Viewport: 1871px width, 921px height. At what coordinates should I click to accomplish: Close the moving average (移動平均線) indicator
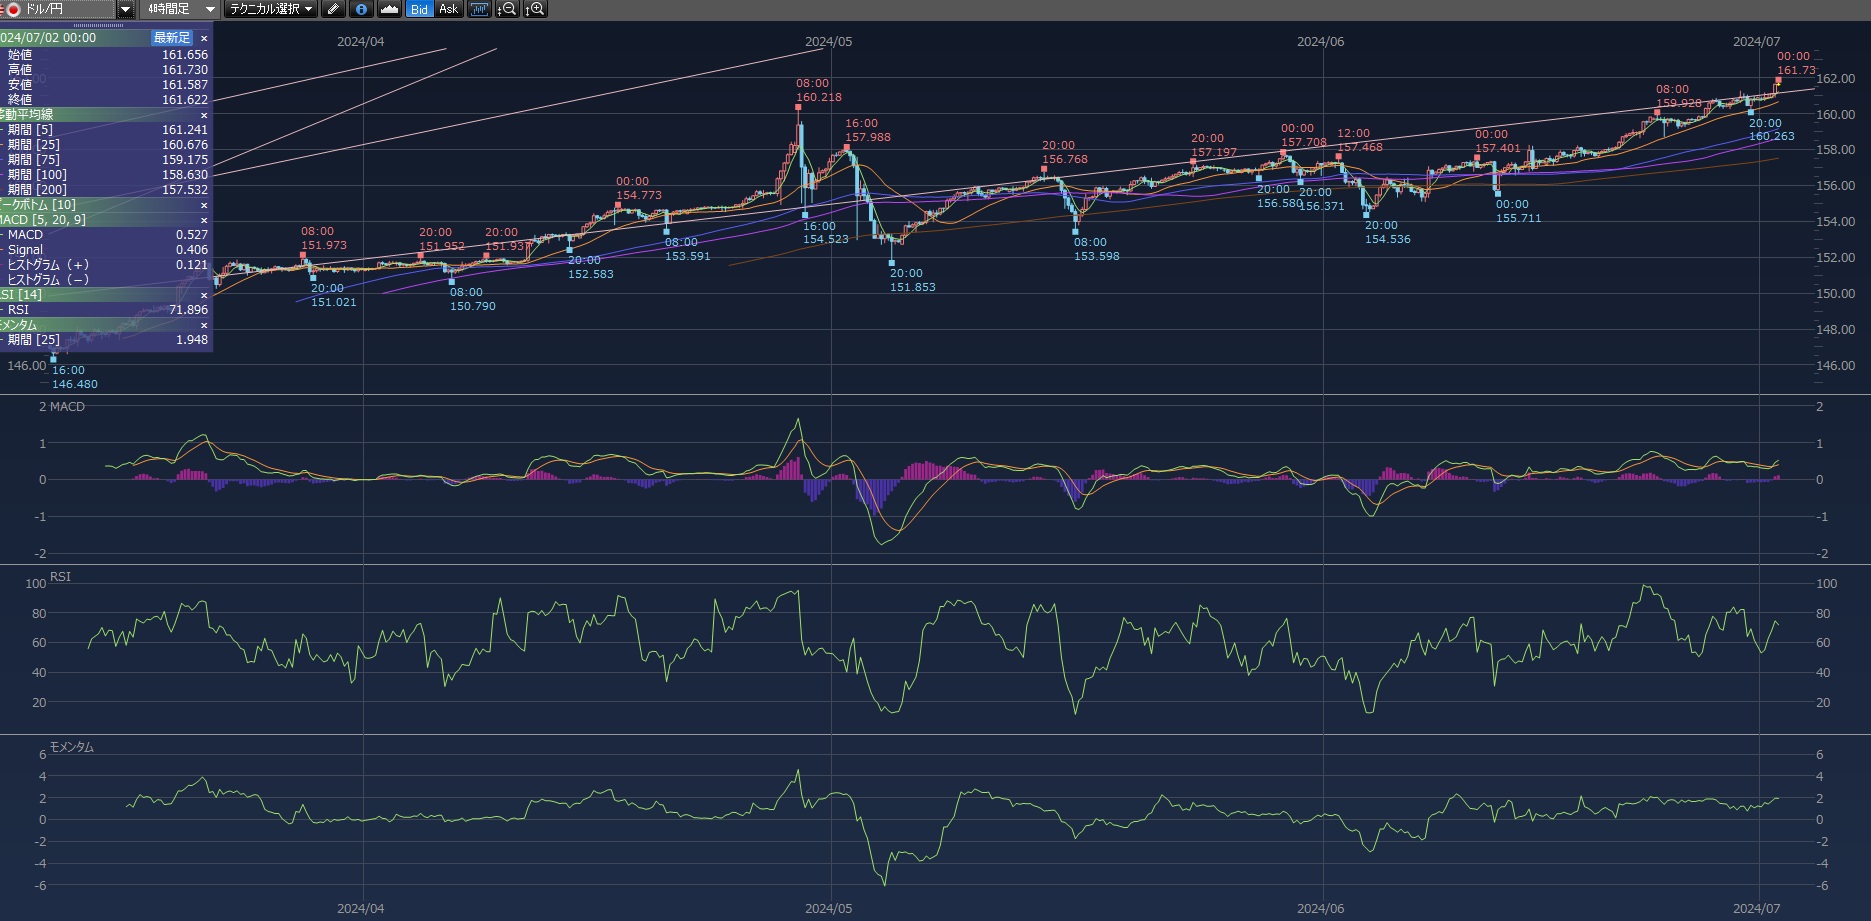[204, 115]
